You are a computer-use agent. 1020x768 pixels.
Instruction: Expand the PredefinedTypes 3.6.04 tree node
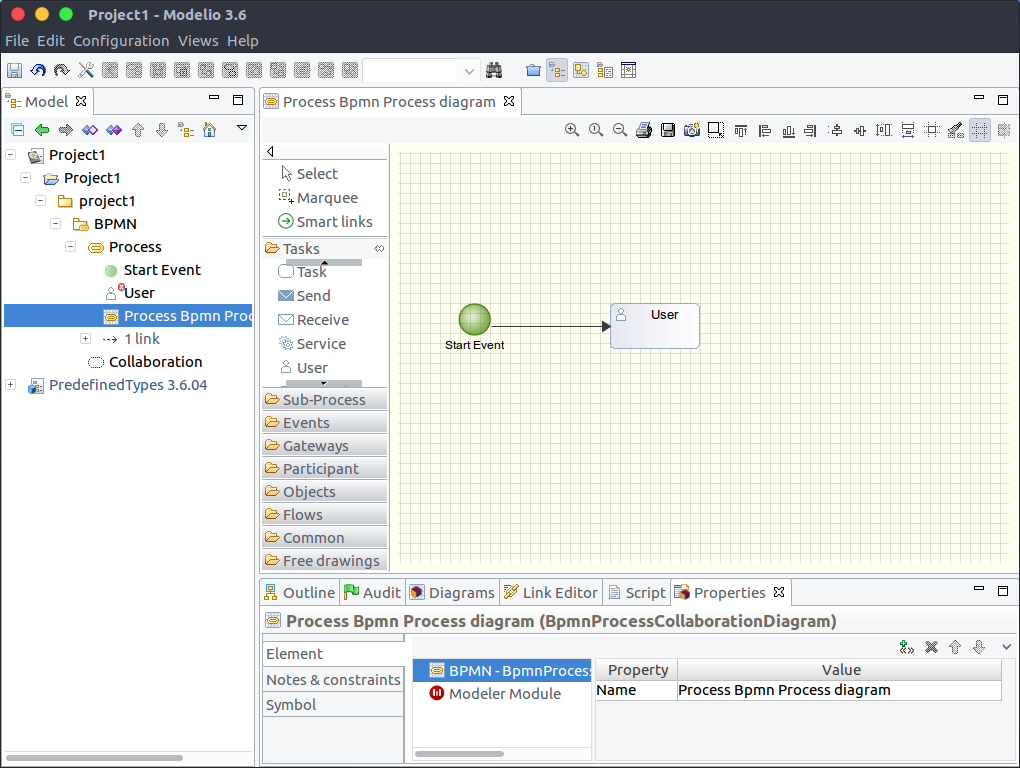click(x=11, y=385)
